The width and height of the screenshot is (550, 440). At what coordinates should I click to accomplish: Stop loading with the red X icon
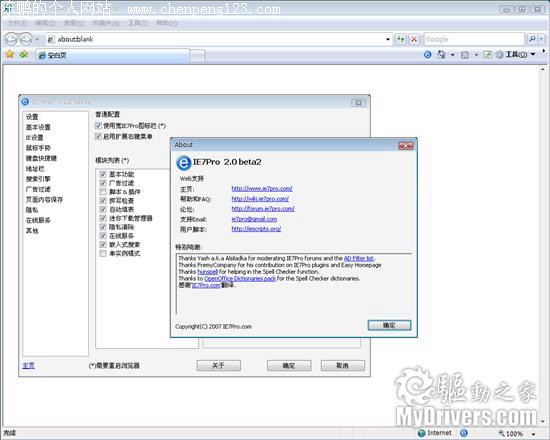414,39
